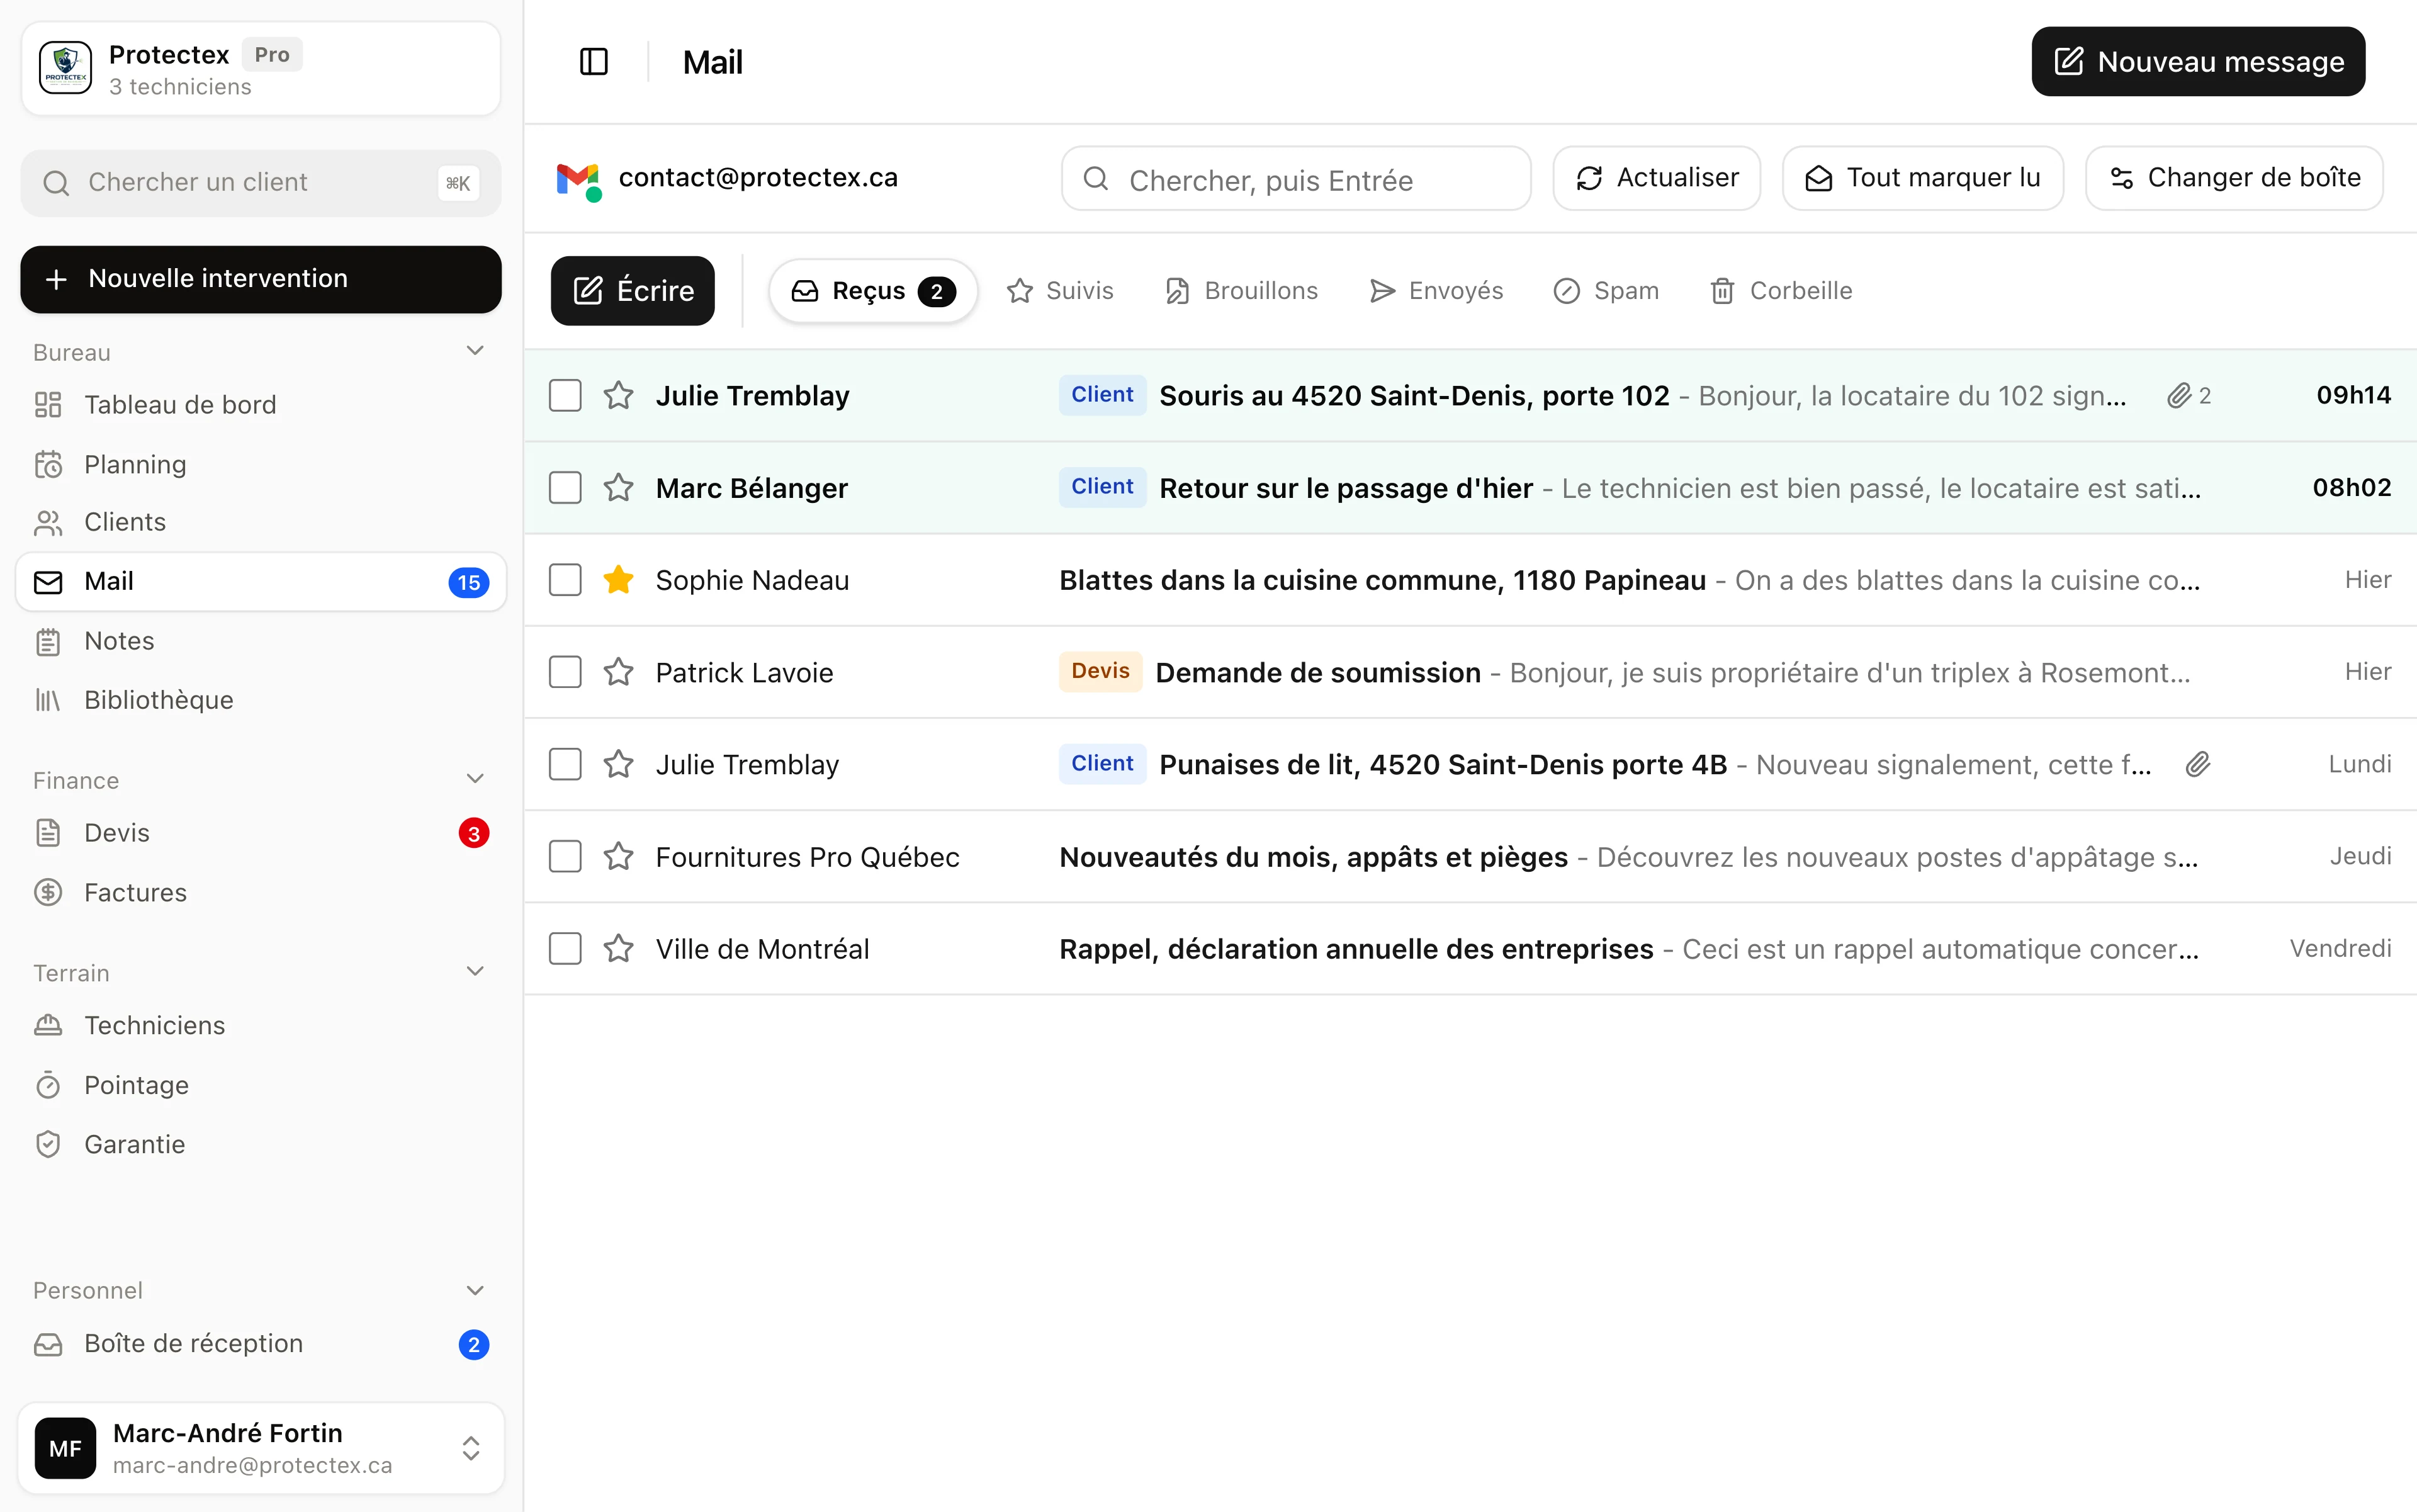Click the Client tag on Marc Bélanger email
This screenshot has height=1512, width=2417.
point(1102,487)
